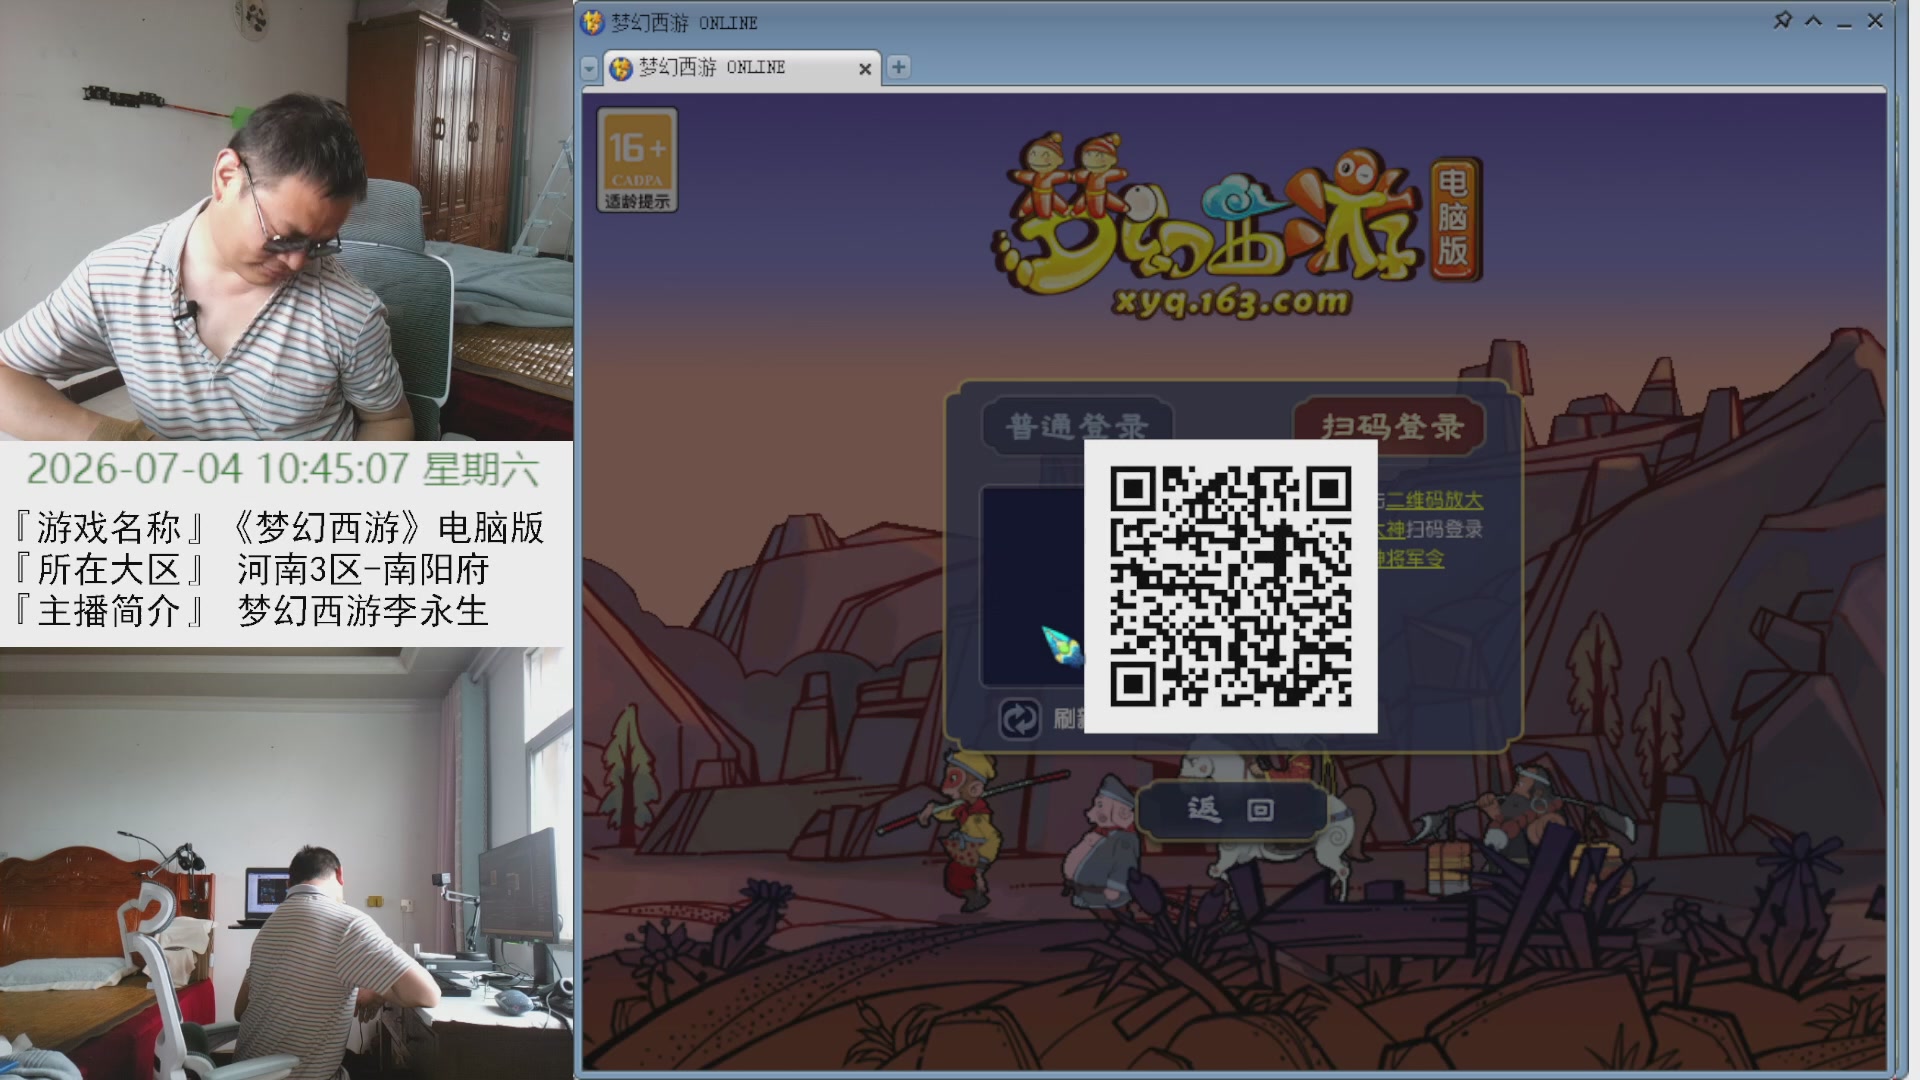Add a new game tab with plus icon
The width and height of the screenshot is (1920, 1080).
[x=899, y=67]
